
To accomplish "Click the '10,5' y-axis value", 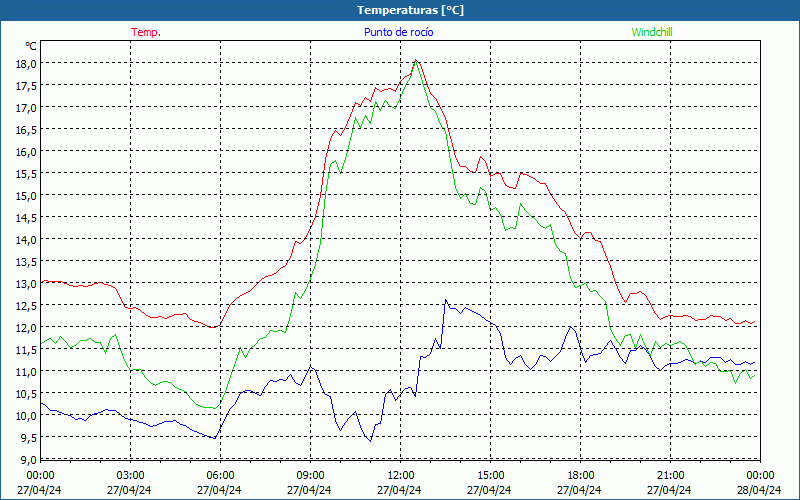I will (27, 393).
